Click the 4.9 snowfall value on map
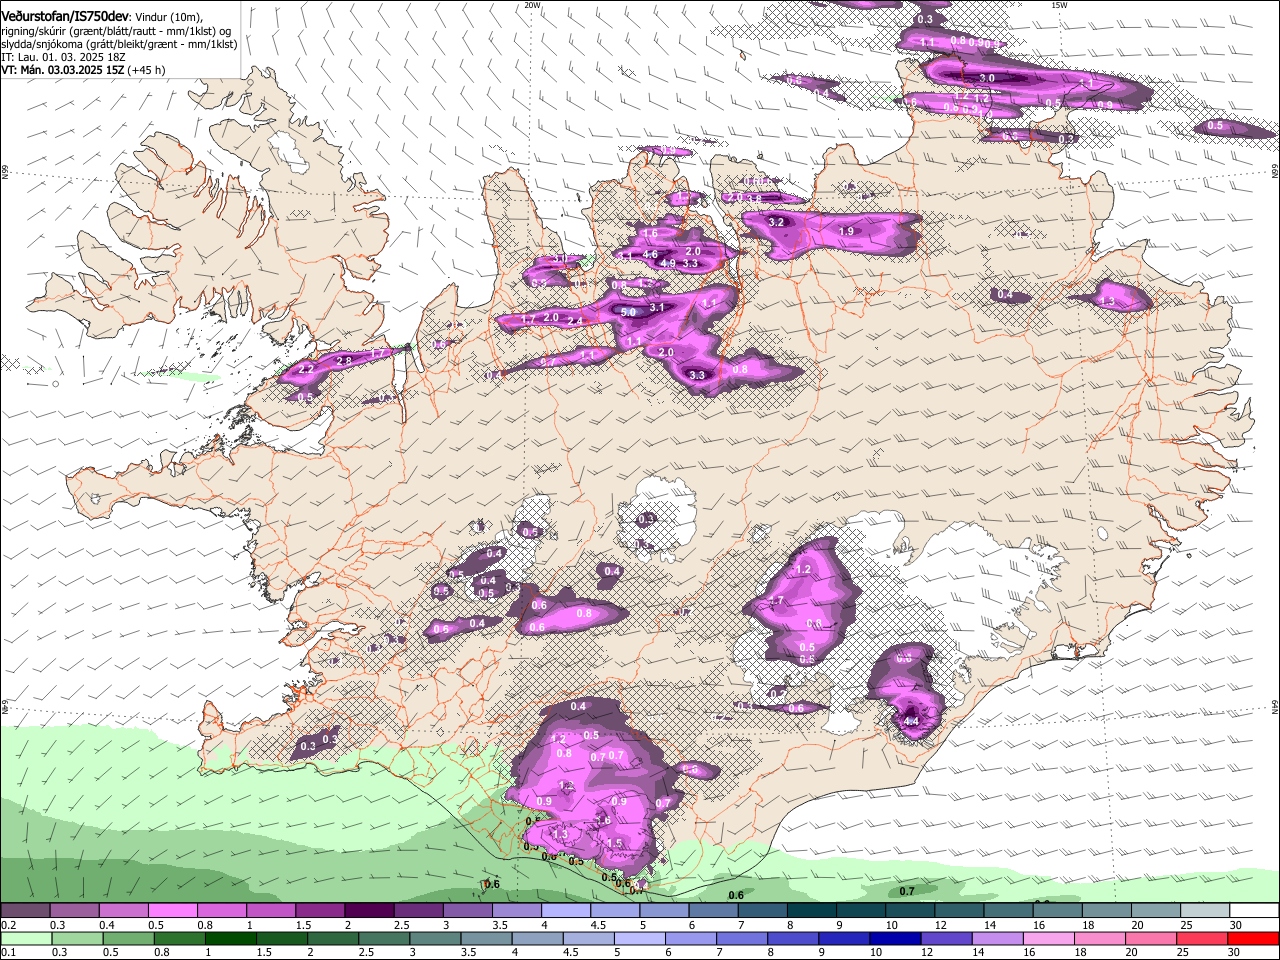The image size is (1280, 960). (668, 263)
